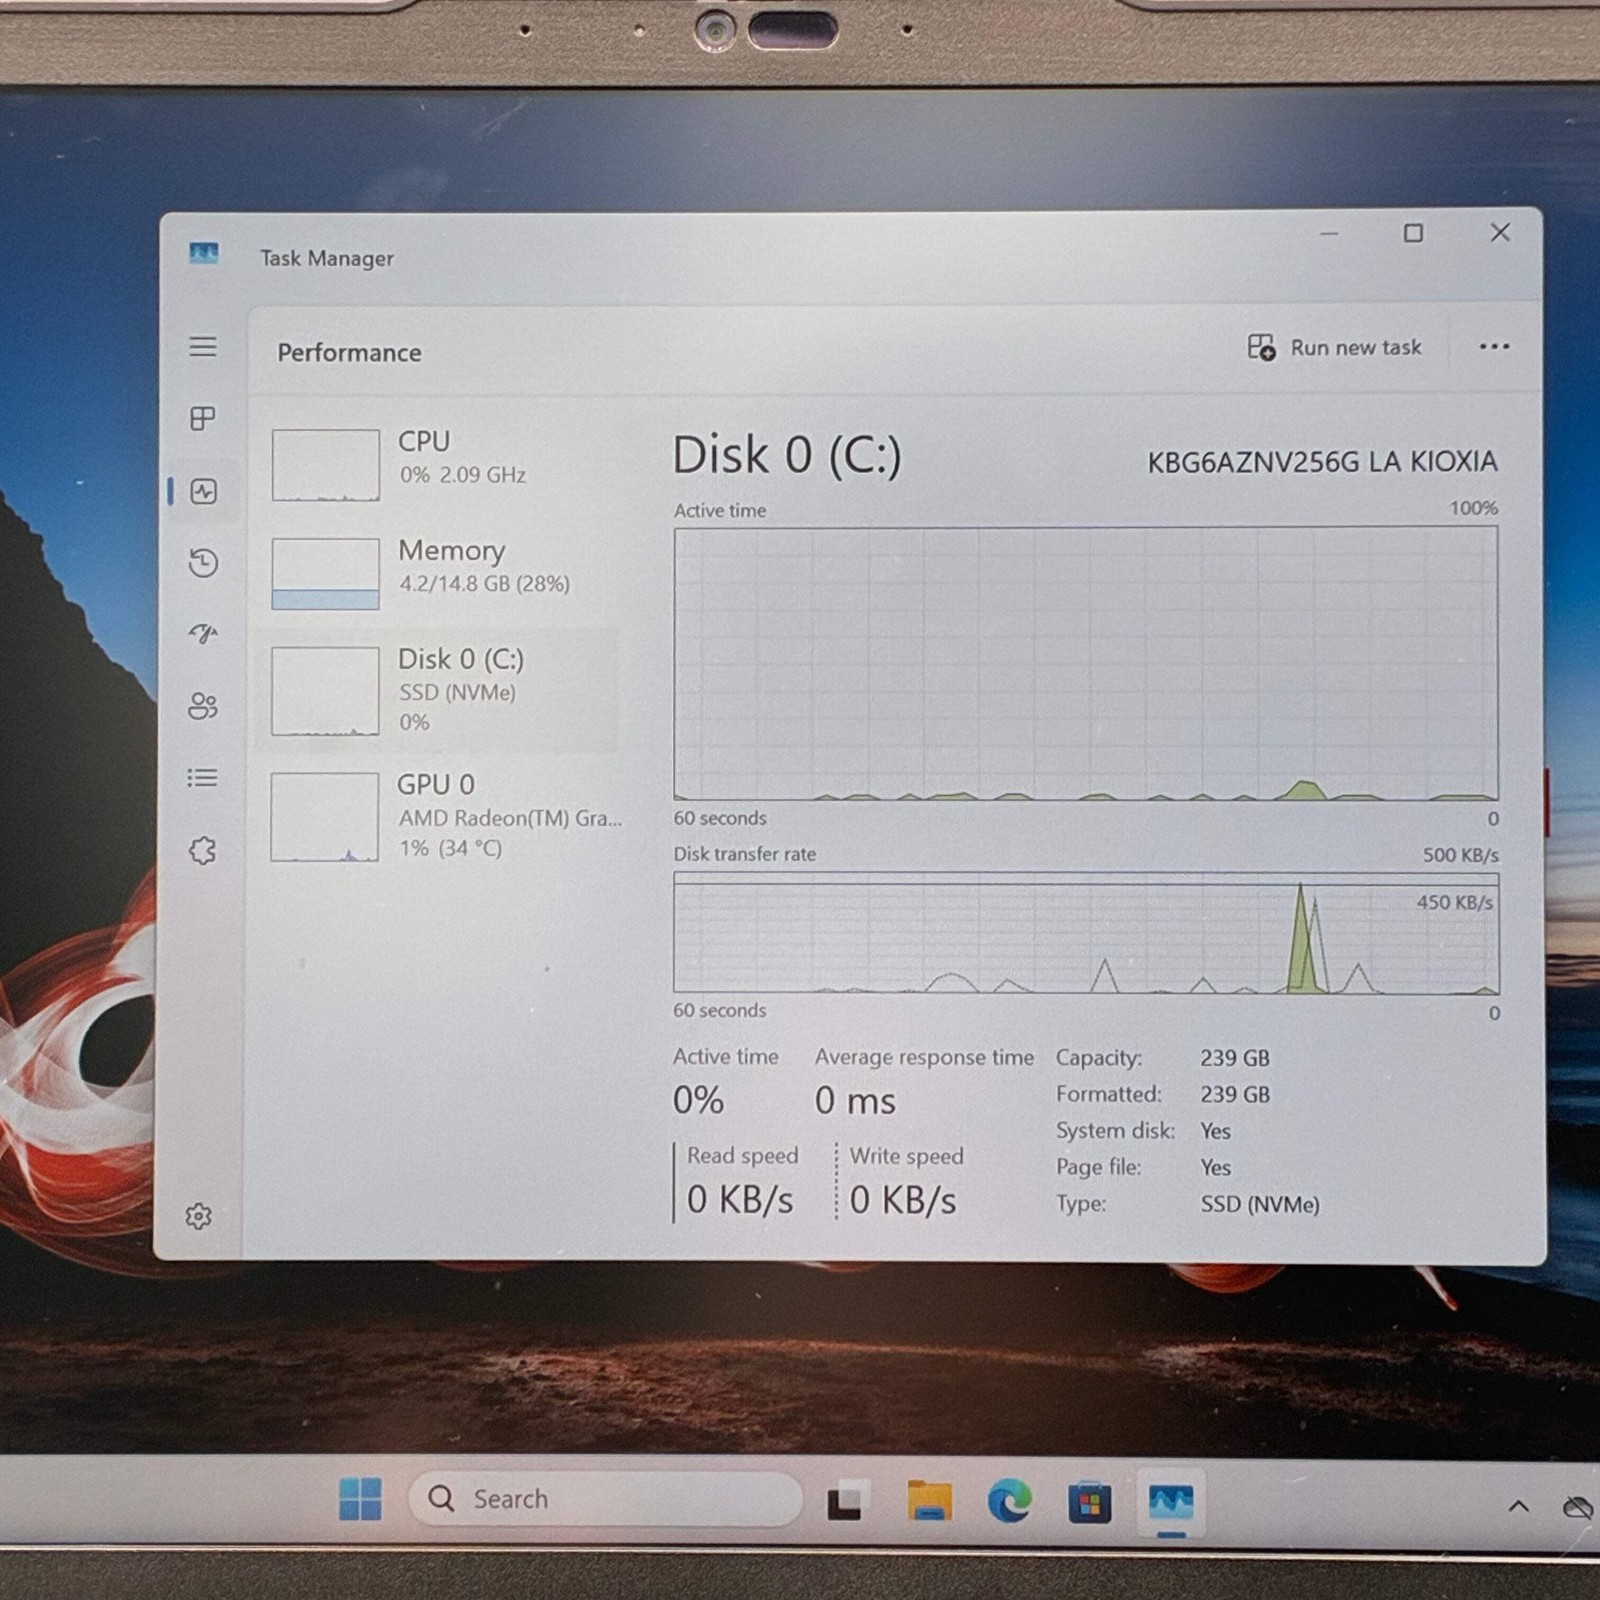Click the Page file Yes value
This screenshot has width=1600, height=1600.
pos(1216,1167)
